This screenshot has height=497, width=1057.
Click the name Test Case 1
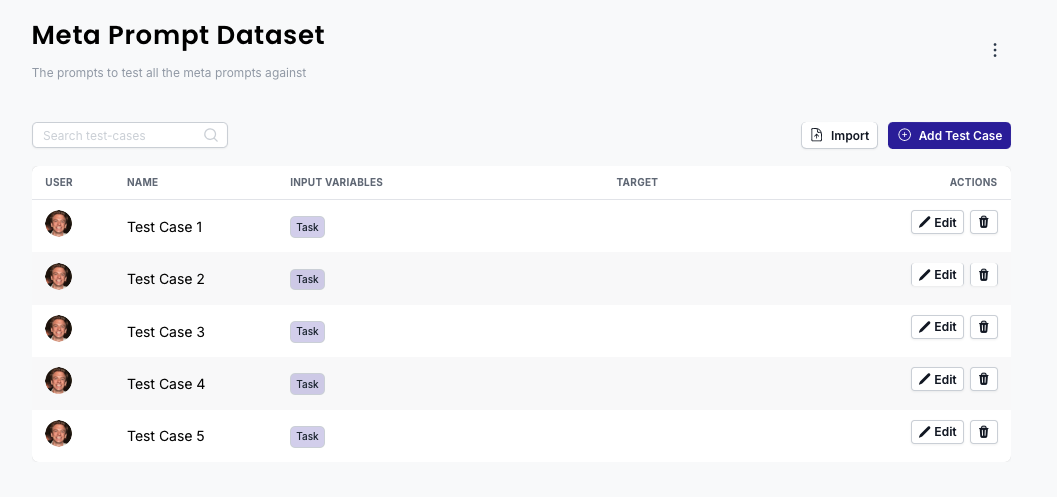(165, 227)
